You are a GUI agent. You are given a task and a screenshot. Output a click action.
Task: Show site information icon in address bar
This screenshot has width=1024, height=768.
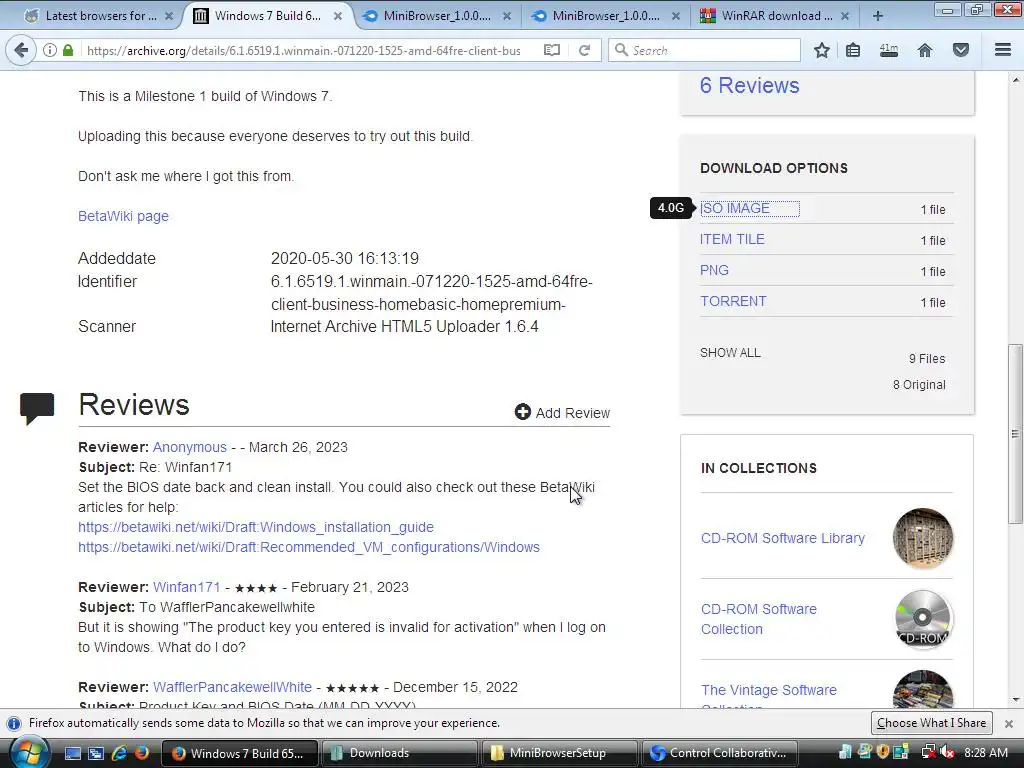[50, 50]
